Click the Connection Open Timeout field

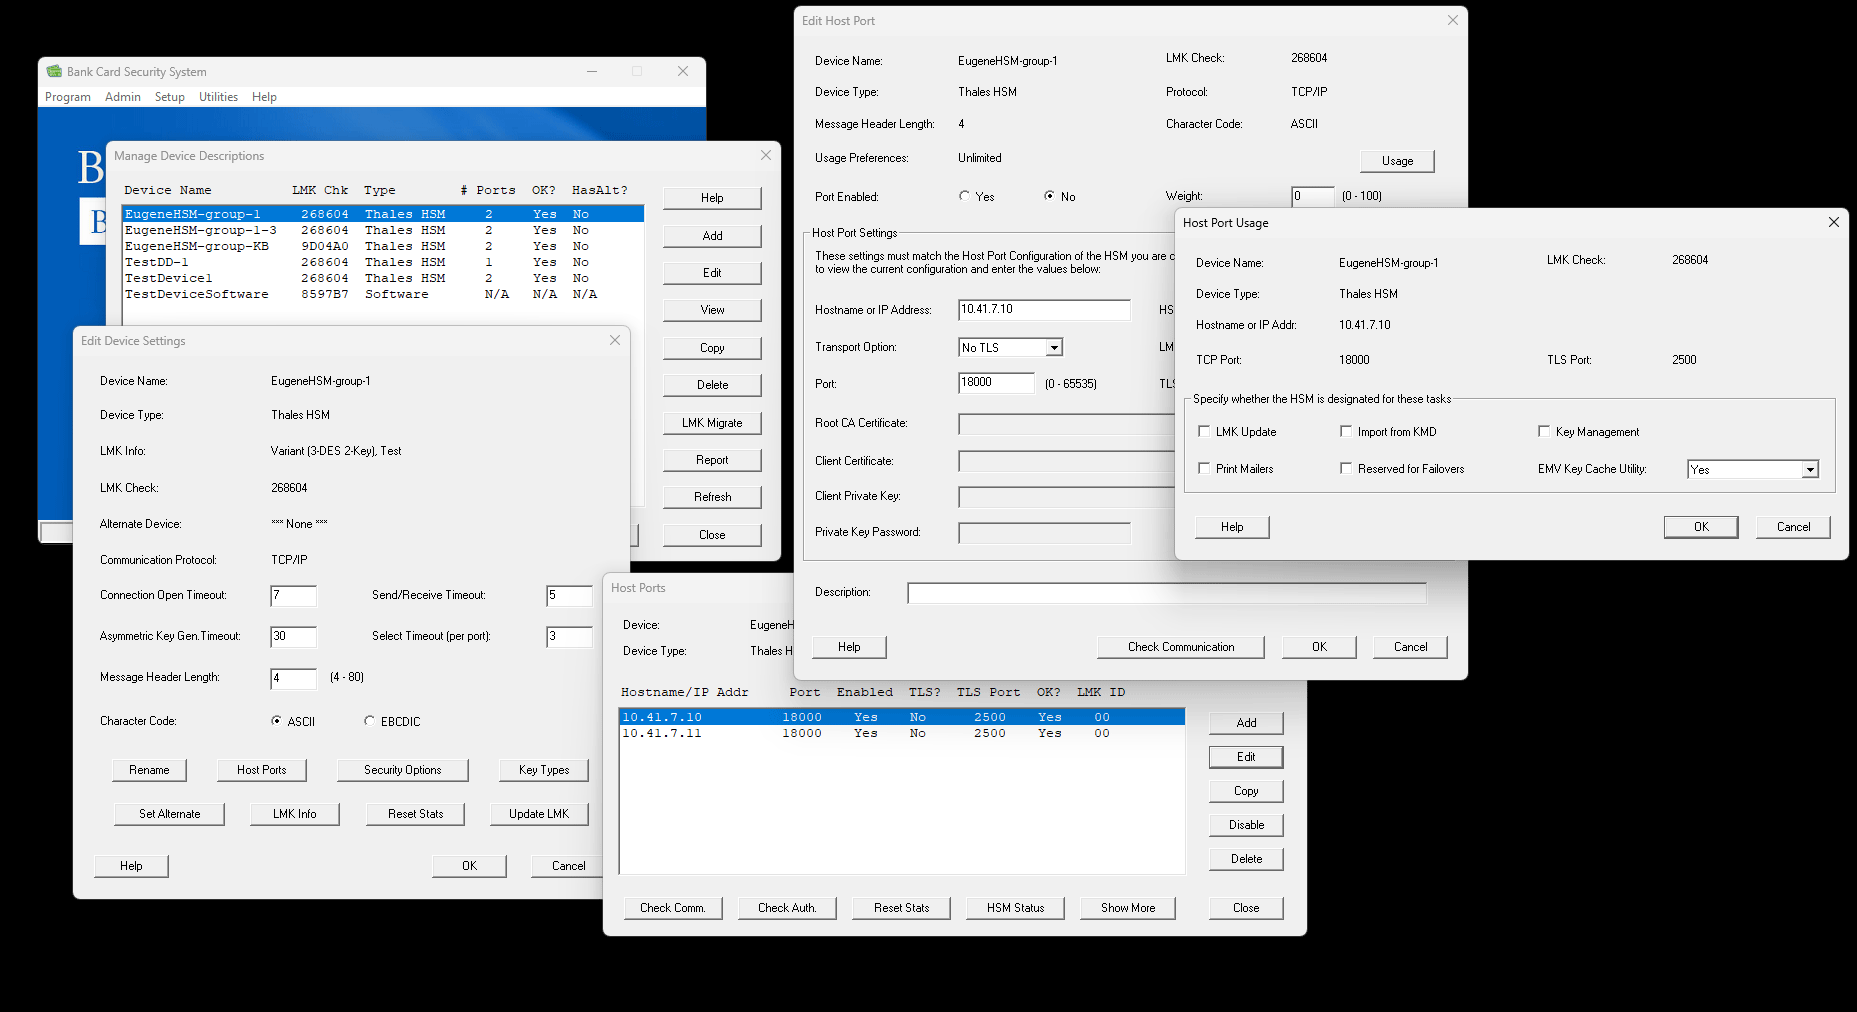click(x=293, y=596)
